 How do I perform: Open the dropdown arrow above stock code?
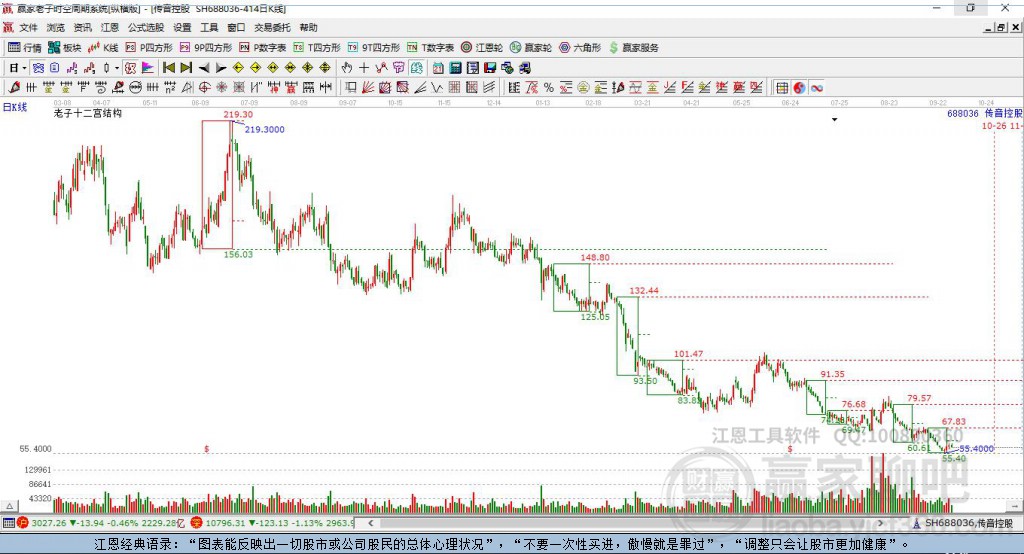834,120
